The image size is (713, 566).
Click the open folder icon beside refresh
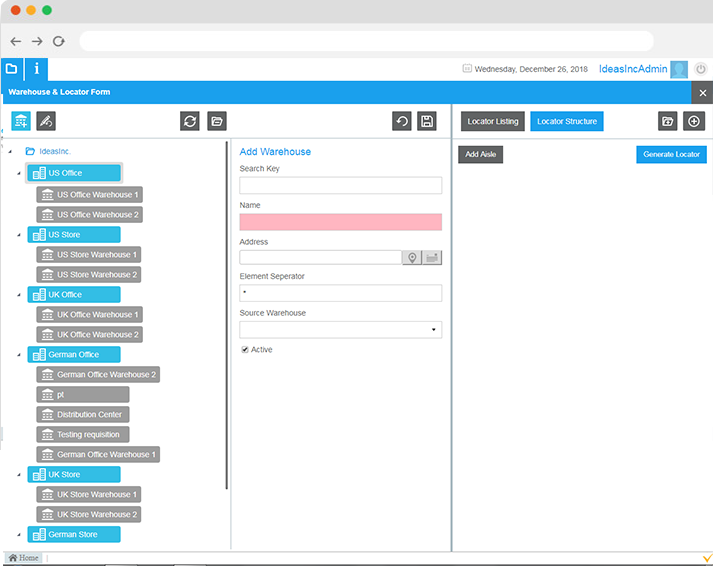[217, 121]
